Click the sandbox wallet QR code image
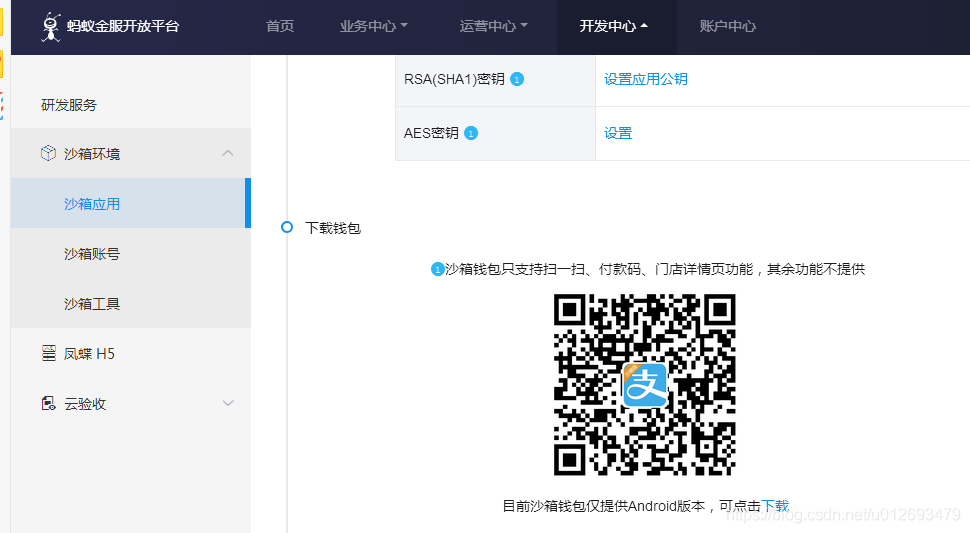 point(645,385)
